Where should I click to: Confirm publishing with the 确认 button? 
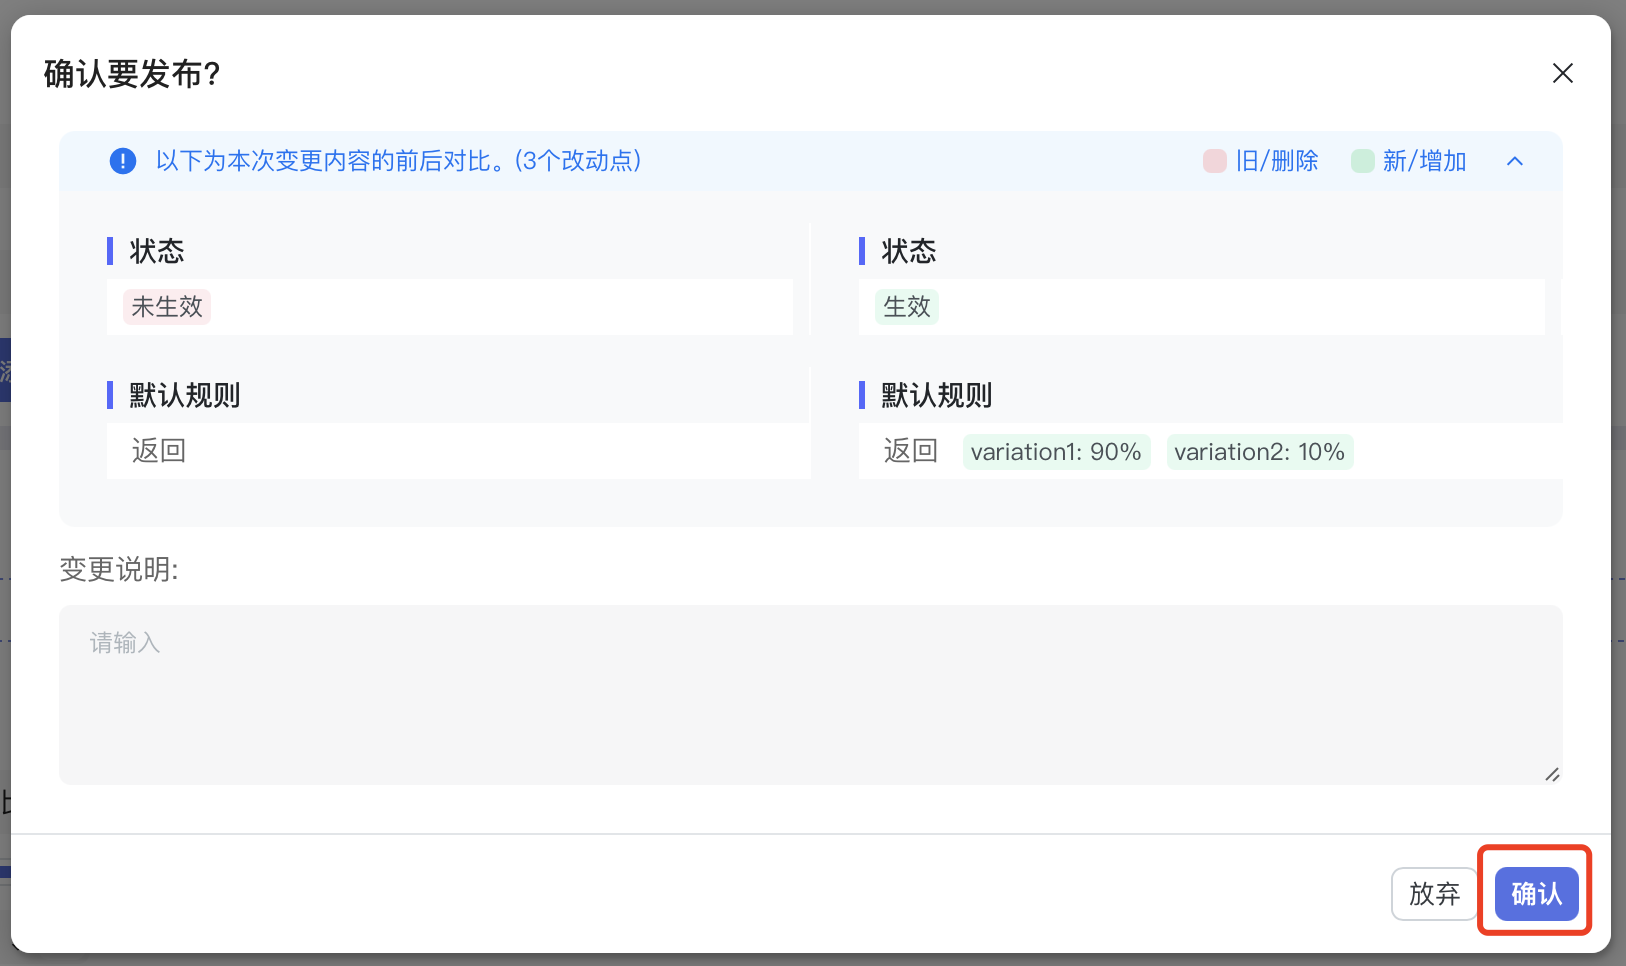tap(1535, 893)
